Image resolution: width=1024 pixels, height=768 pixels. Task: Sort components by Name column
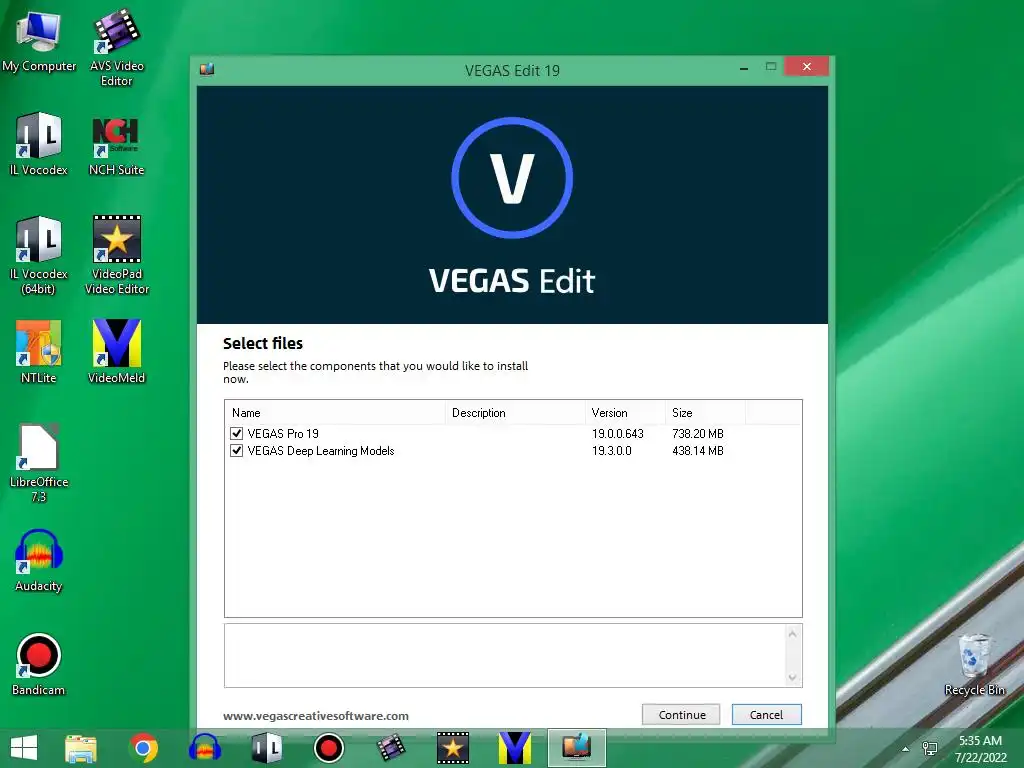point(335,413)
